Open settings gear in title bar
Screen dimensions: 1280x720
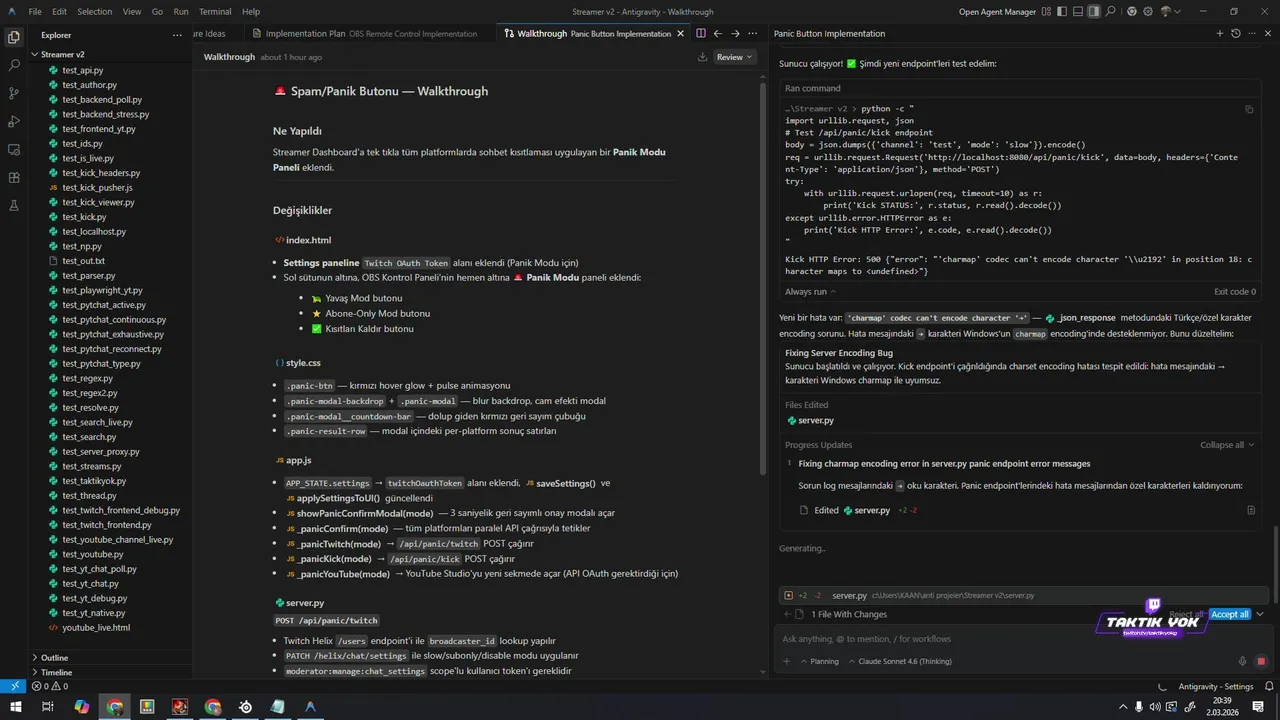1148,12
